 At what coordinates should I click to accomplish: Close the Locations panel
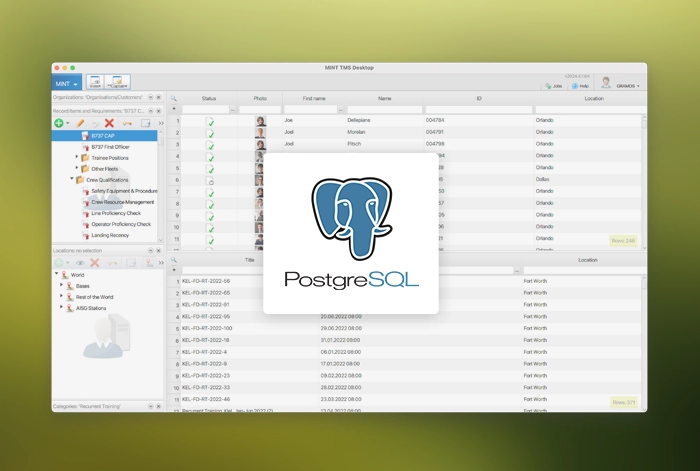(158, 250)
